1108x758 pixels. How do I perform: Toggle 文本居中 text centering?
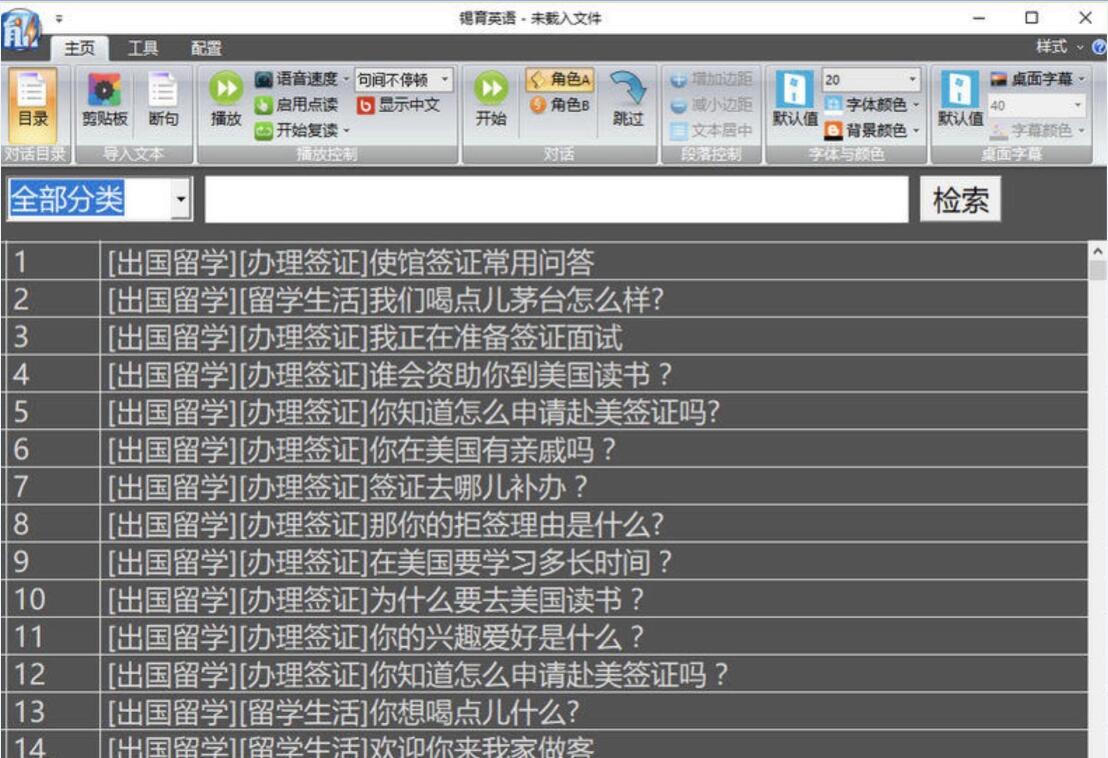point(711,130)
